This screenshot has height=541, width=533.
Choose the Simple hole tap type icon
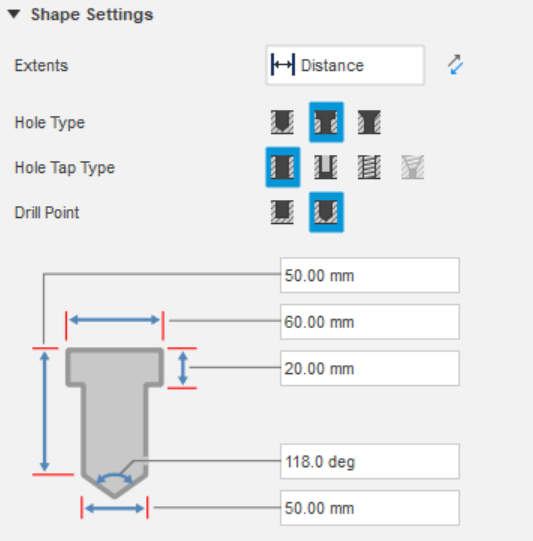(x=283, y=167)
